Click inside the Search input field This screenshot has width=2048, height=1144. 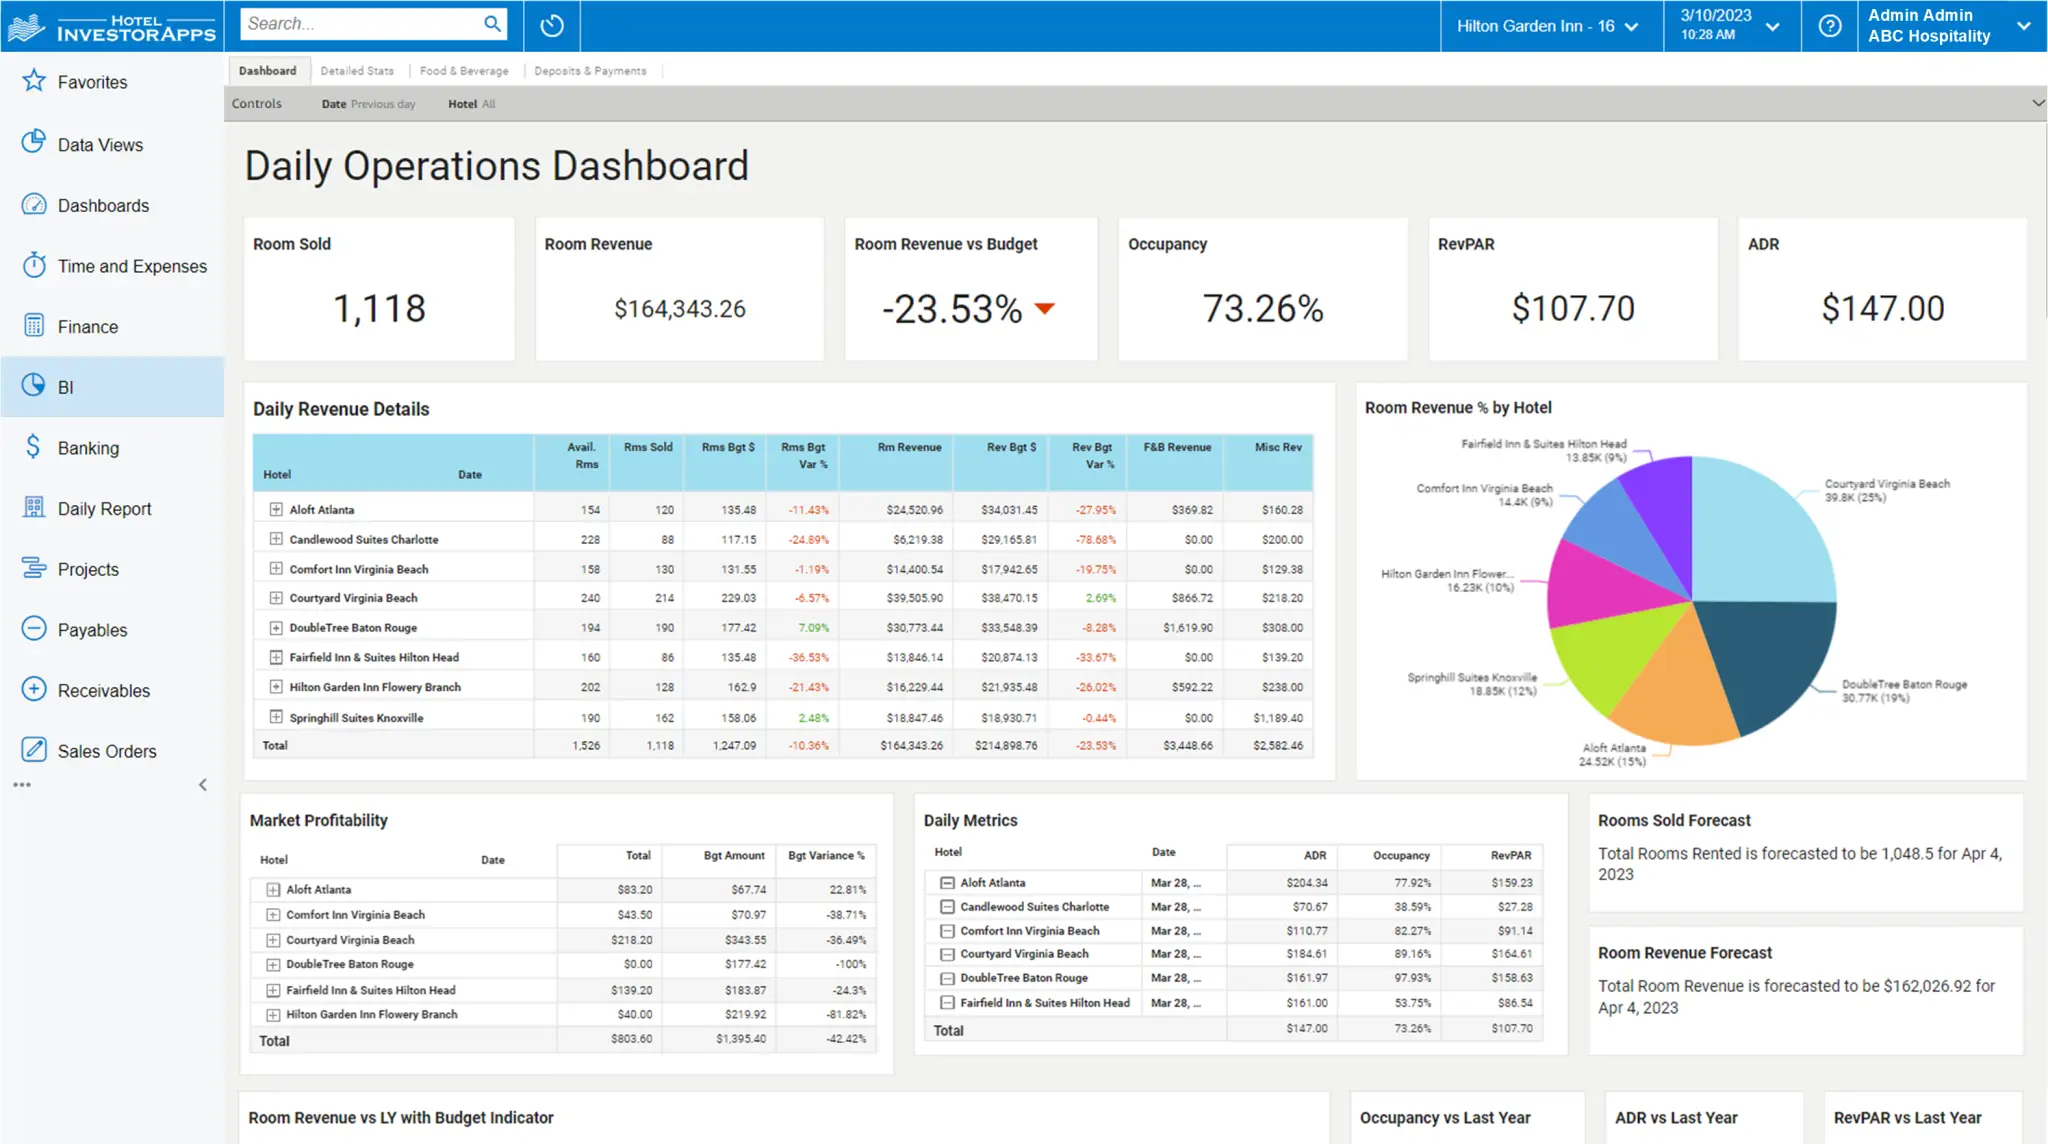pyautogui.click(x=360, y=24)
